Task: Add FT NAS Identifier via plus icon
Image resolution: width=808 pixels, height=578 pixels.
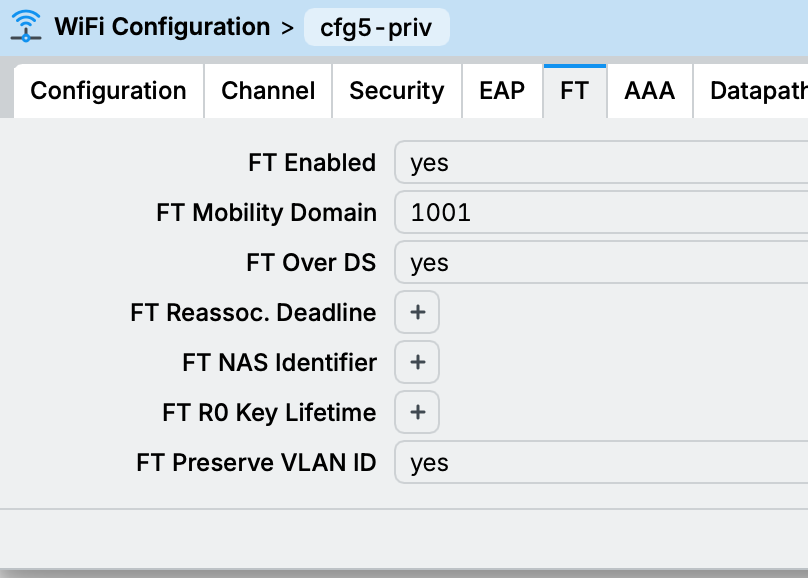Action: coord(417,362)
